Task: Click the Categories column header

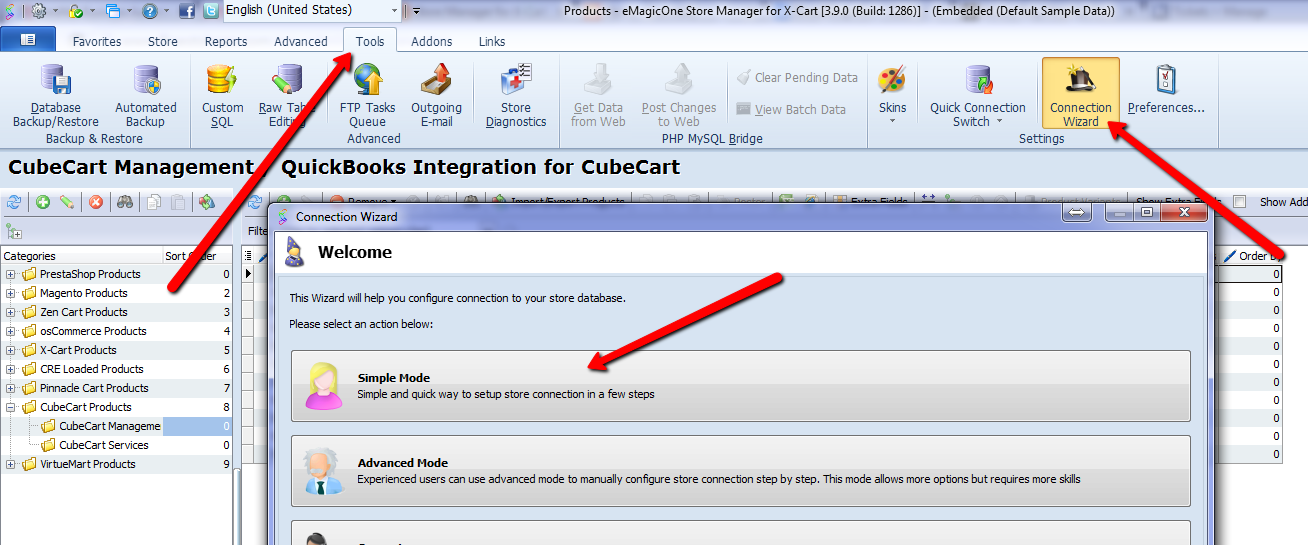Action: tap(82, 256)
